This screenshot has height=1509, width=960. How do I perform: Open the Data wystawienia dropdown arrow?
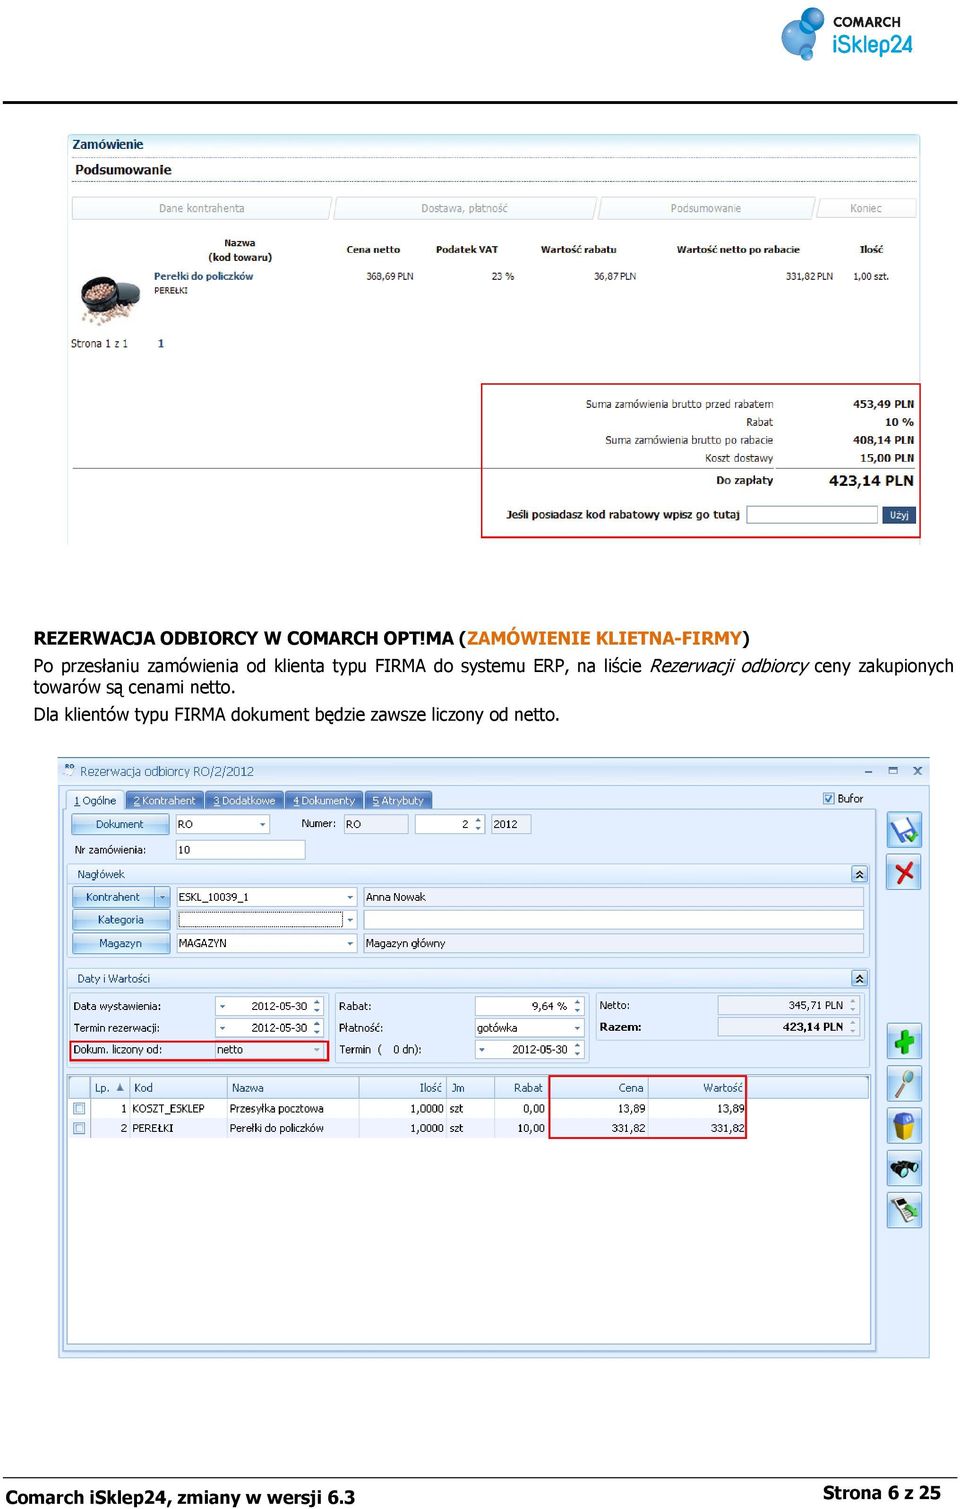[x=222, y=1006]
